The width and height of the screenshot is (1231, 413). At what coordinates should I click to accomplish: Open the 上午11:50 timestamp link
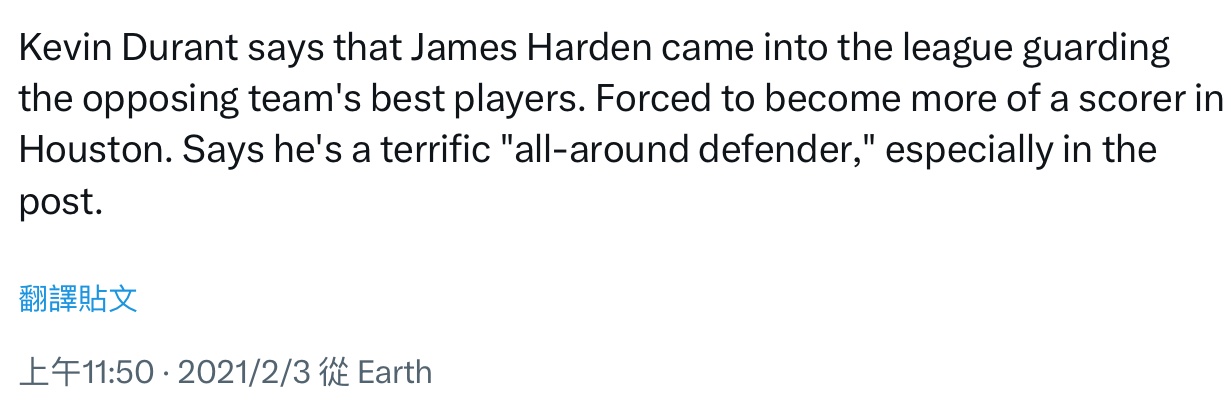click(87, 373)
